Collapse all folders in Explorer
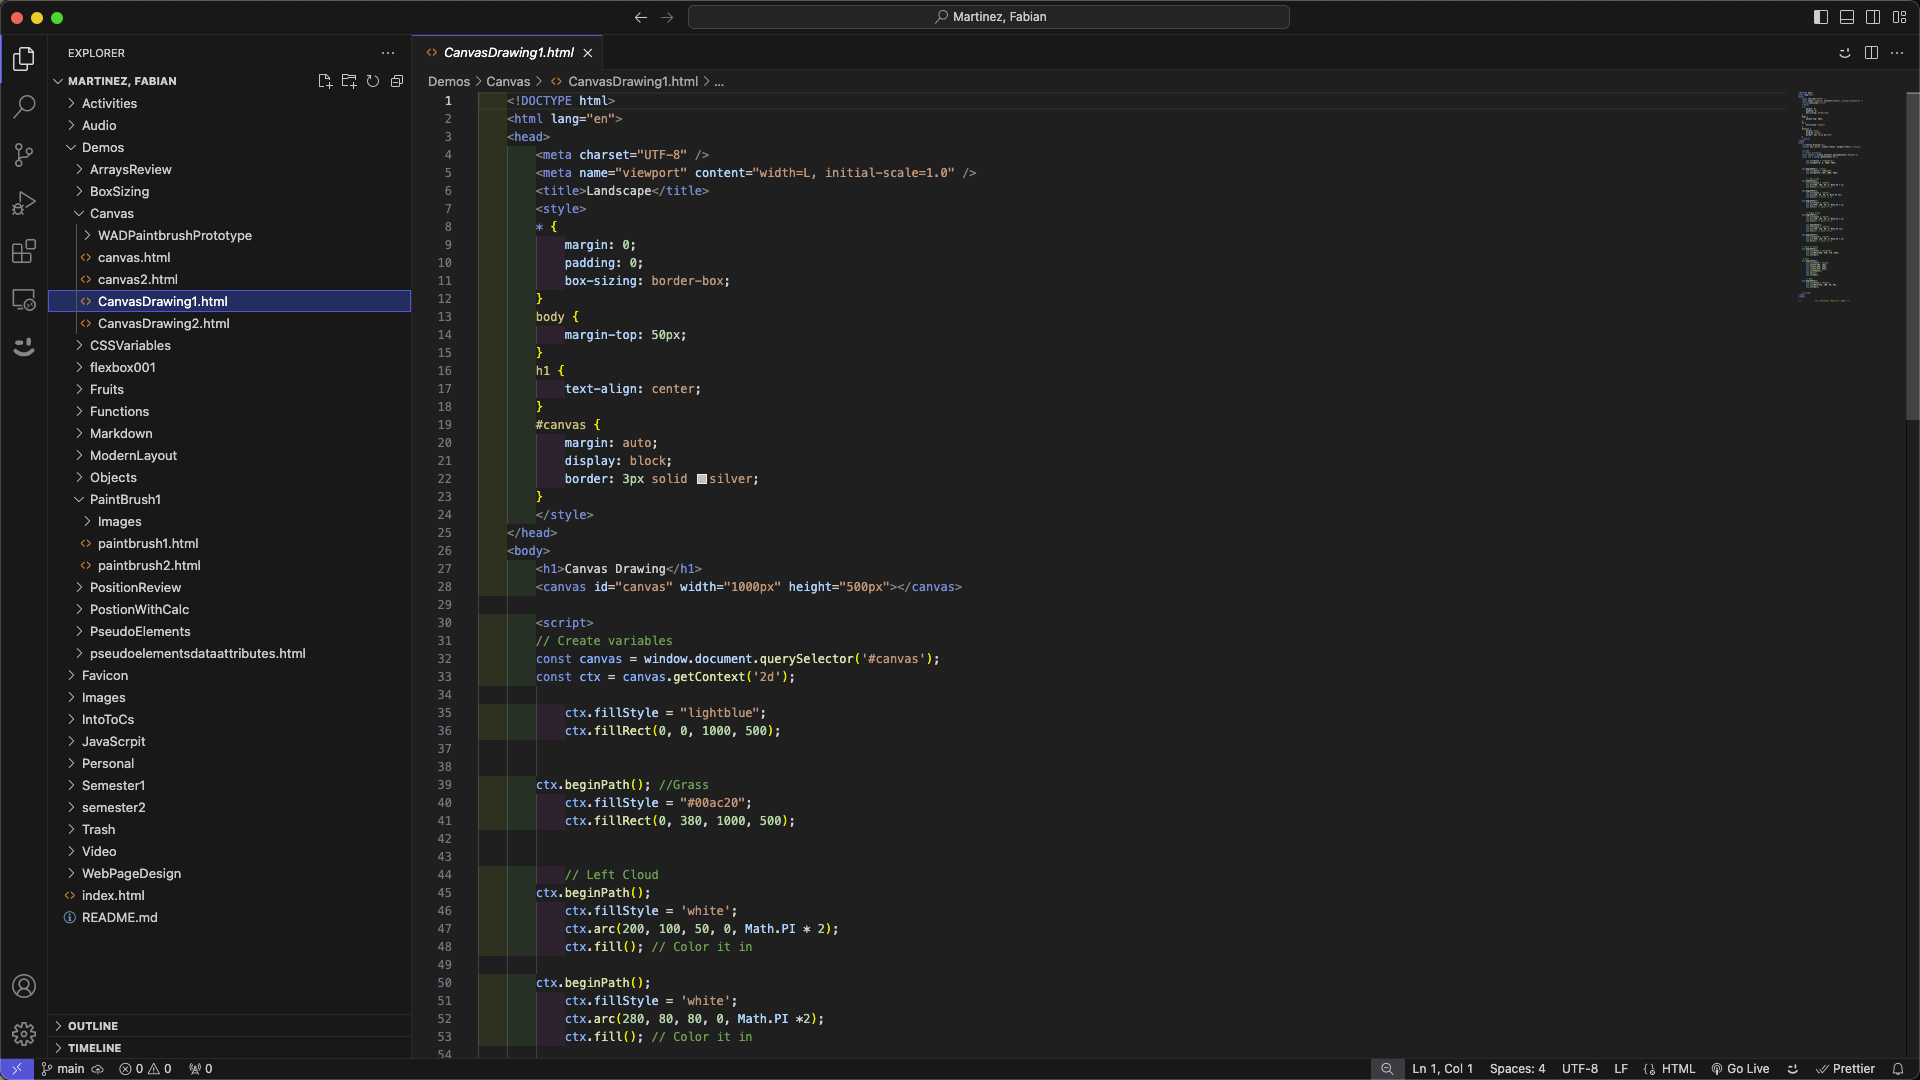The width and height of the screenshot is (1920, 1080). click(397, 81)
